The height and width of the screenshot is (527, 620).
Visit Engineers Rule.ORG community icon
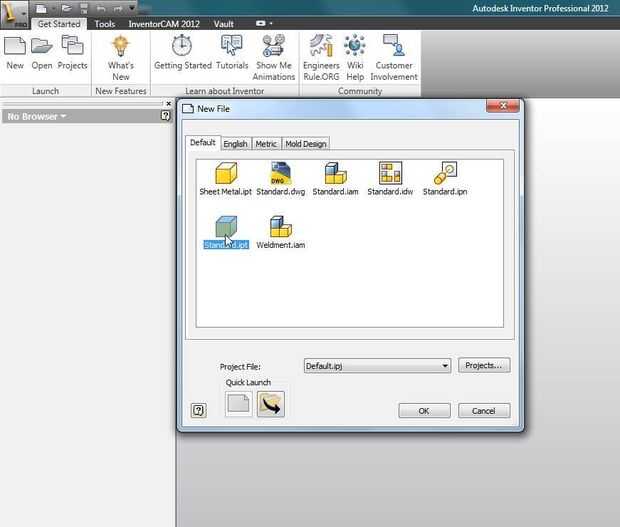click(x=321, y=58)
